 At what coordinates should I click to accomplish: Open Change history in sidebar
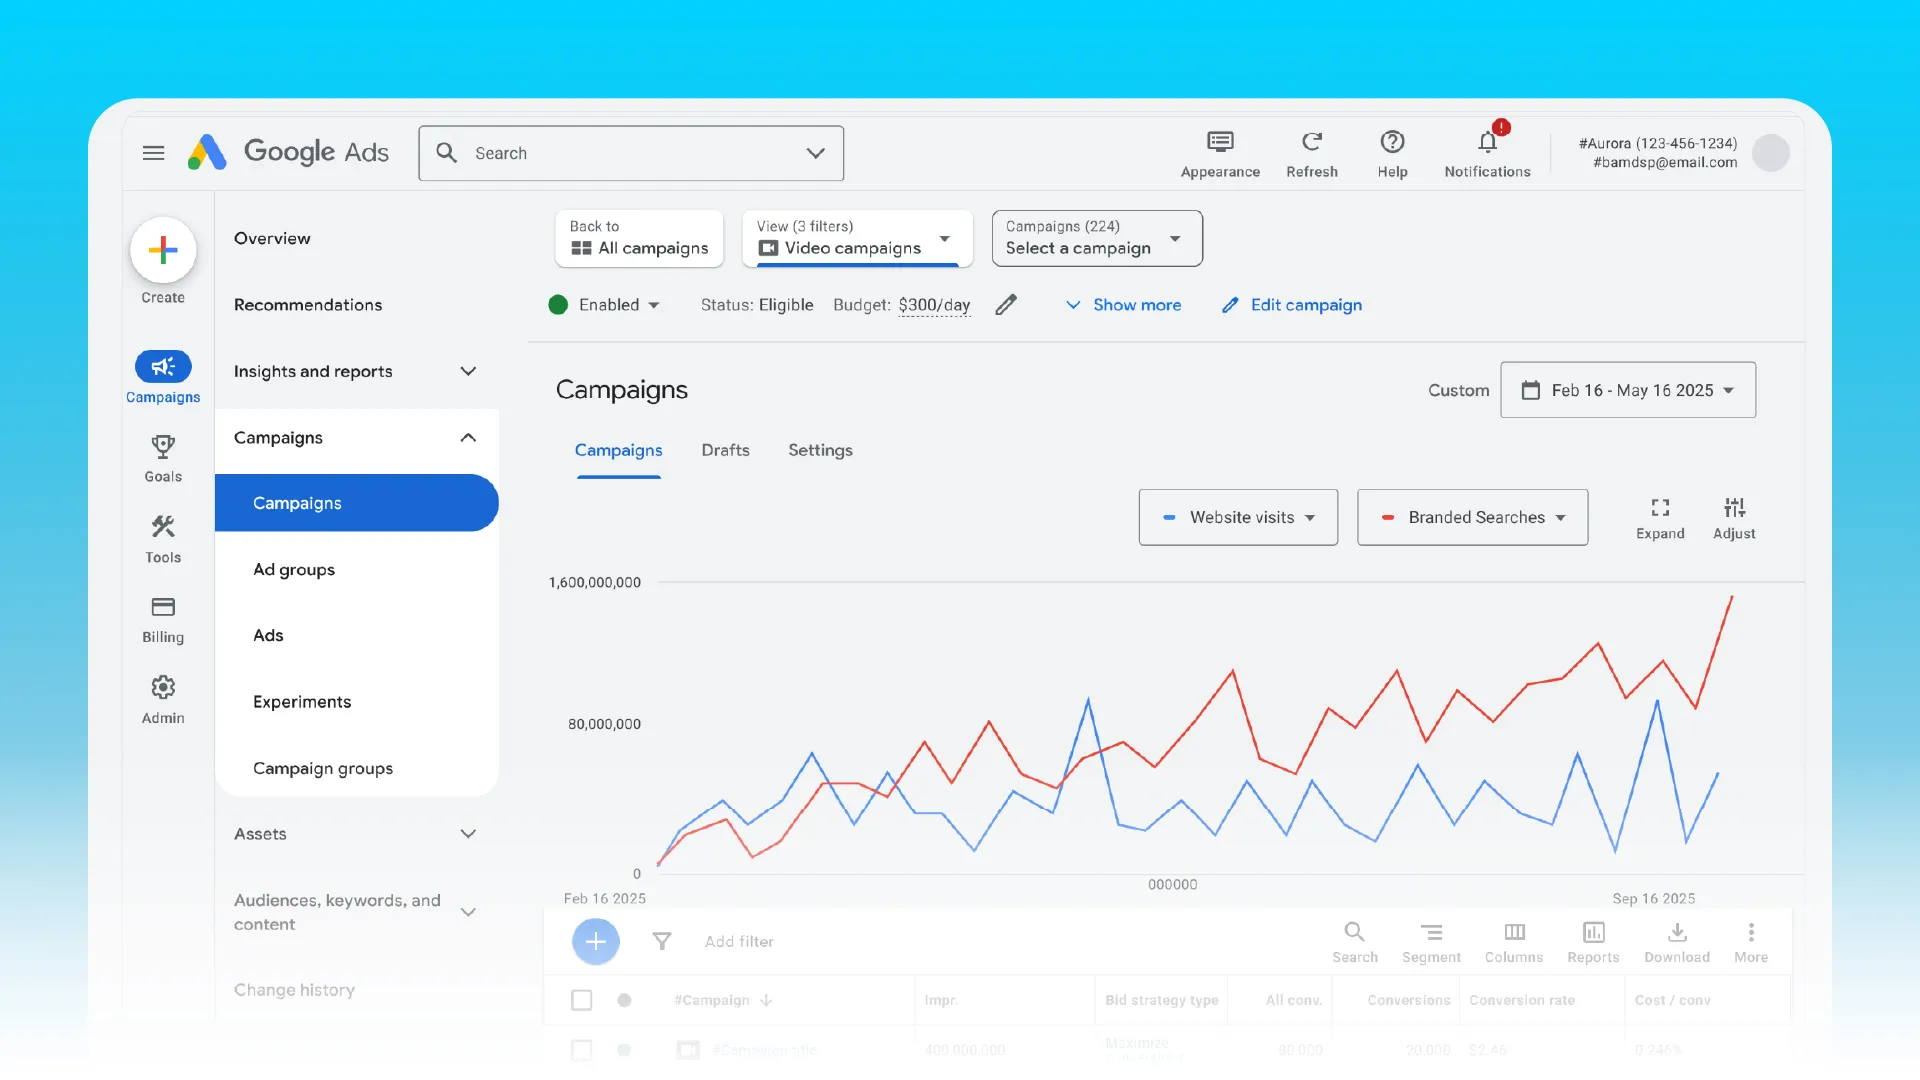pos(294,990)
